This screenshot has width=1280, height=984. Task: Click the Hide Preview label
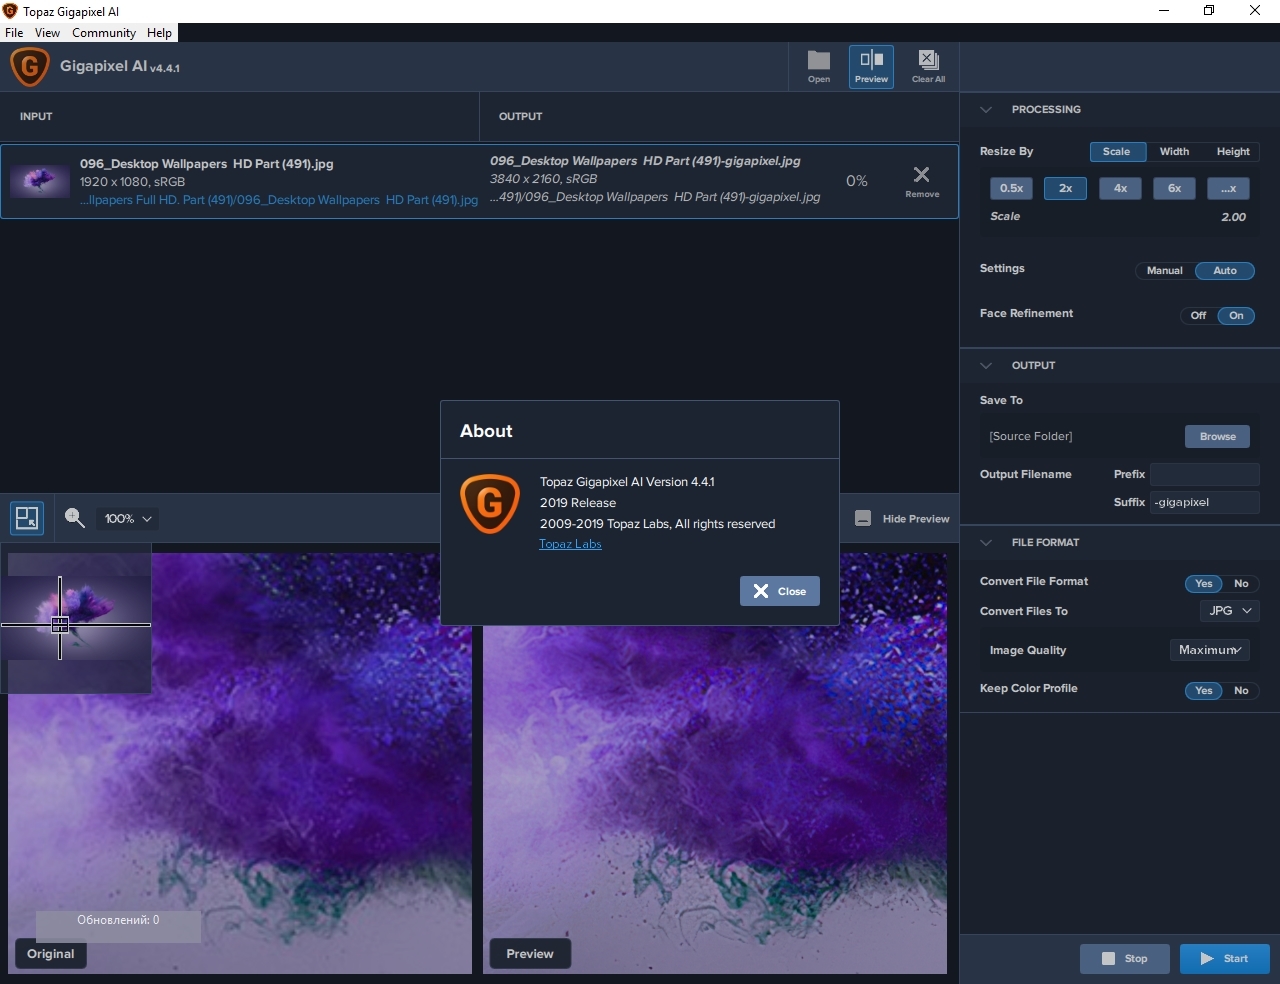click(916, 519)
